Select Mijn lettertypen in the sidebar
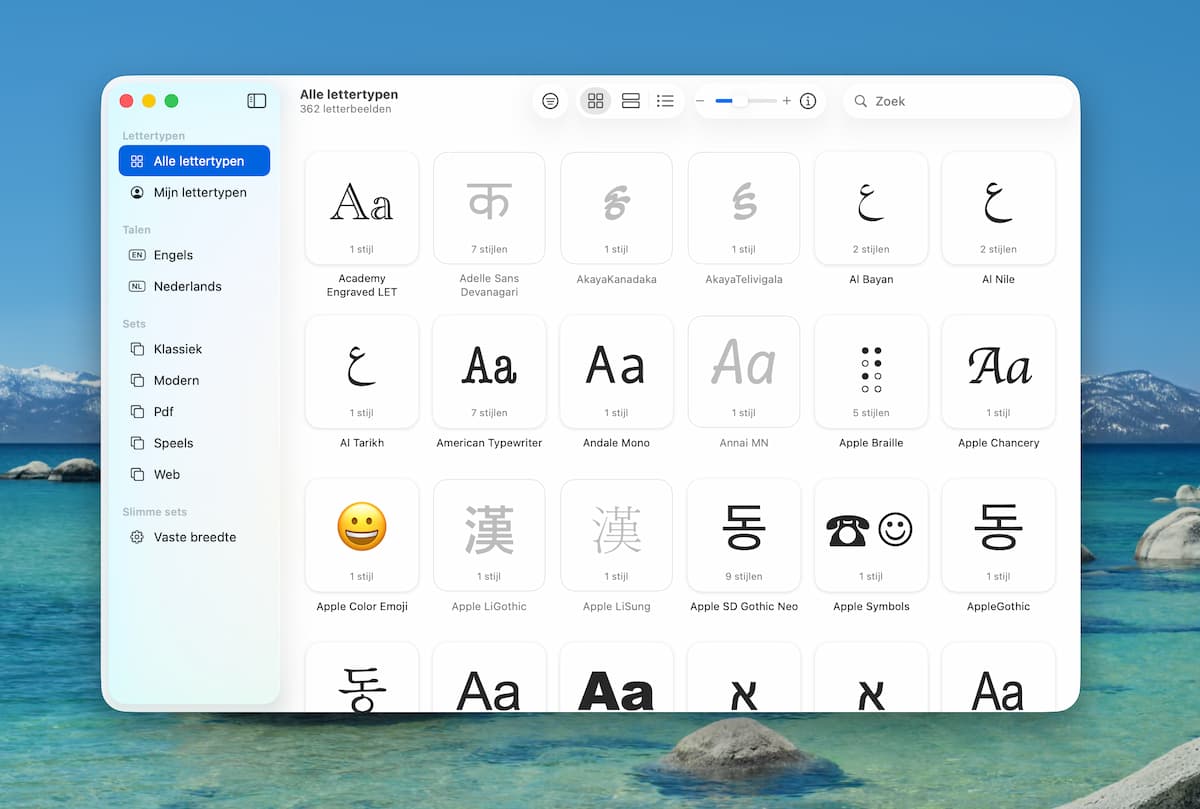 pos(199,192)
